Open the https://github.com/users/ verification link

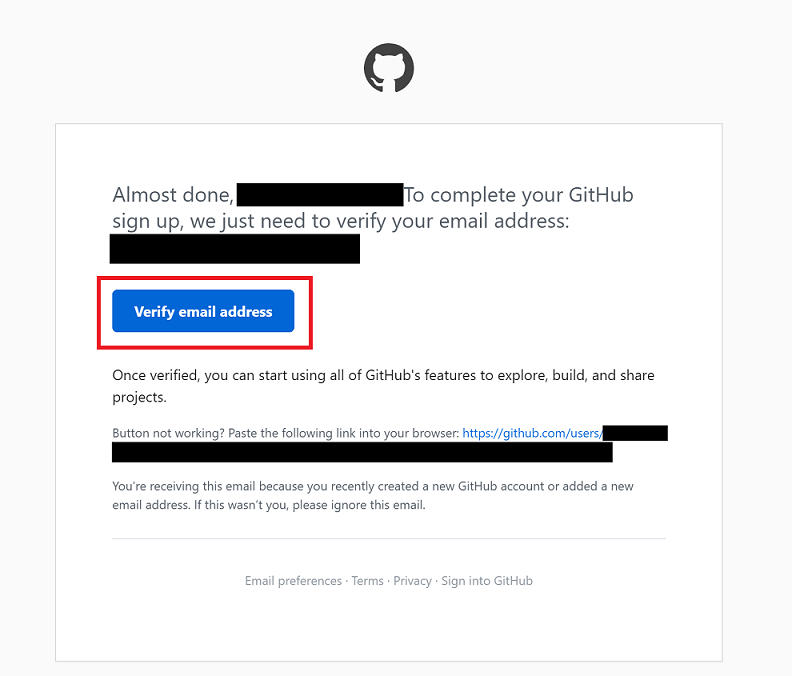tap(532, 433)
